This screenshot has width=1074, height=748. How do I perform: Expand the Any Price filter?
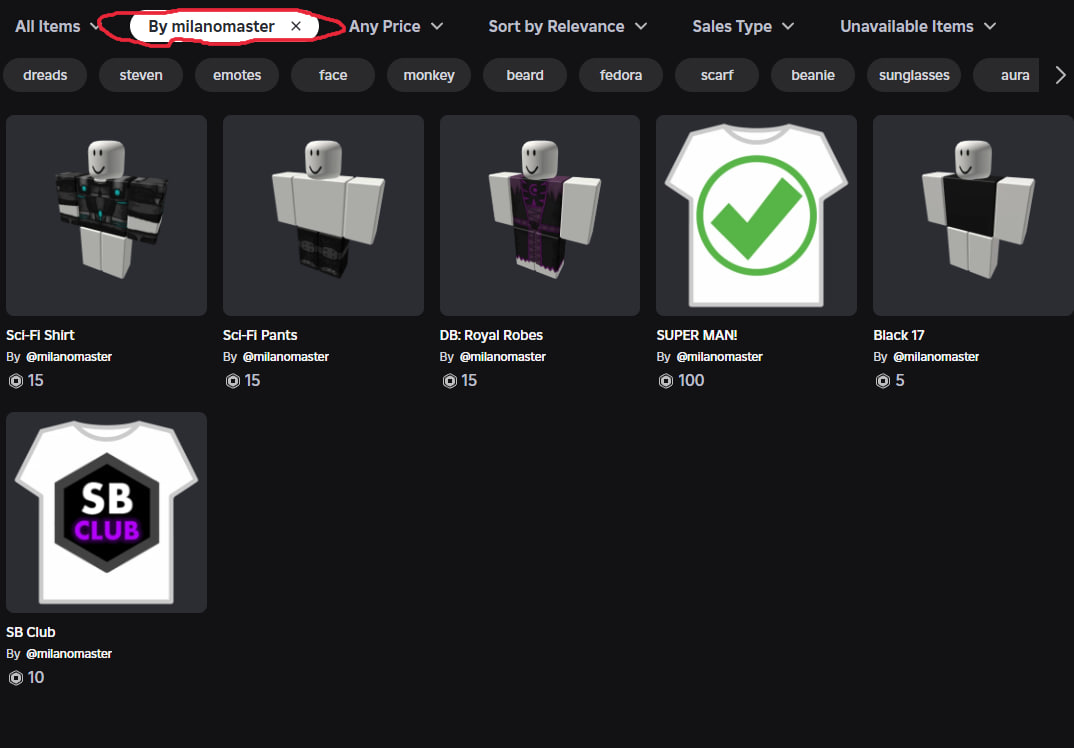tap(397, 27)
